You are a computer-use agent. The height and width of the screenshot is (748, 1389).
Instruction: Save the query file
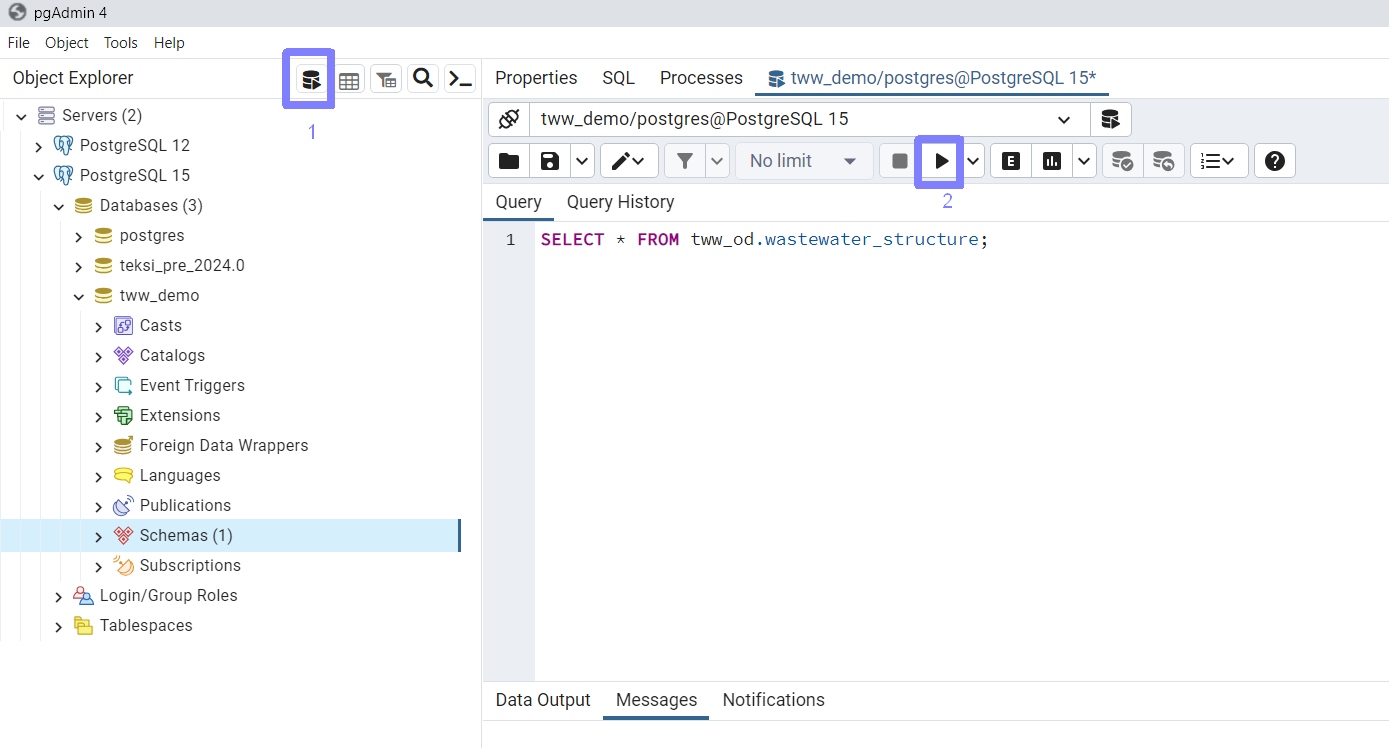[x=549, y=161]
